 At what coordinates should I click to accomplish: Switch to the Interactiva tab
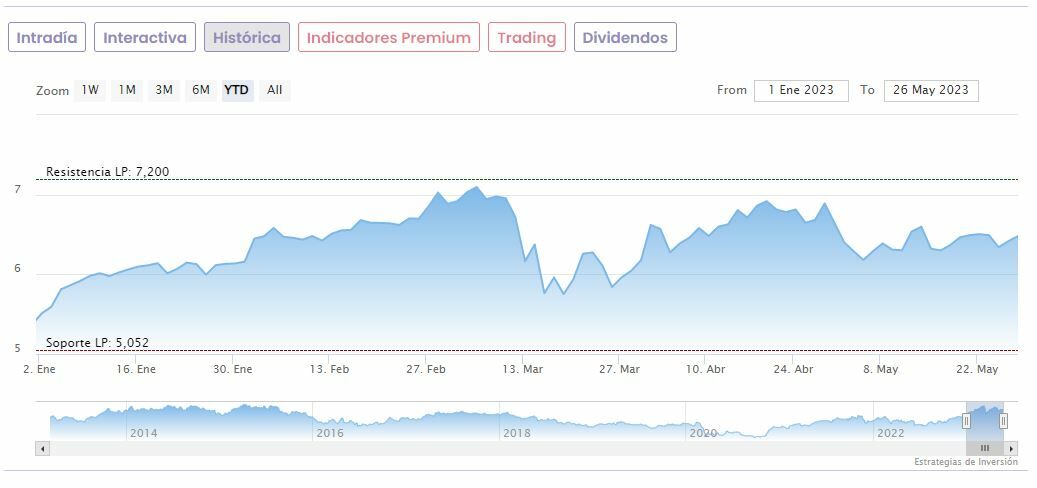click(145, 38)
